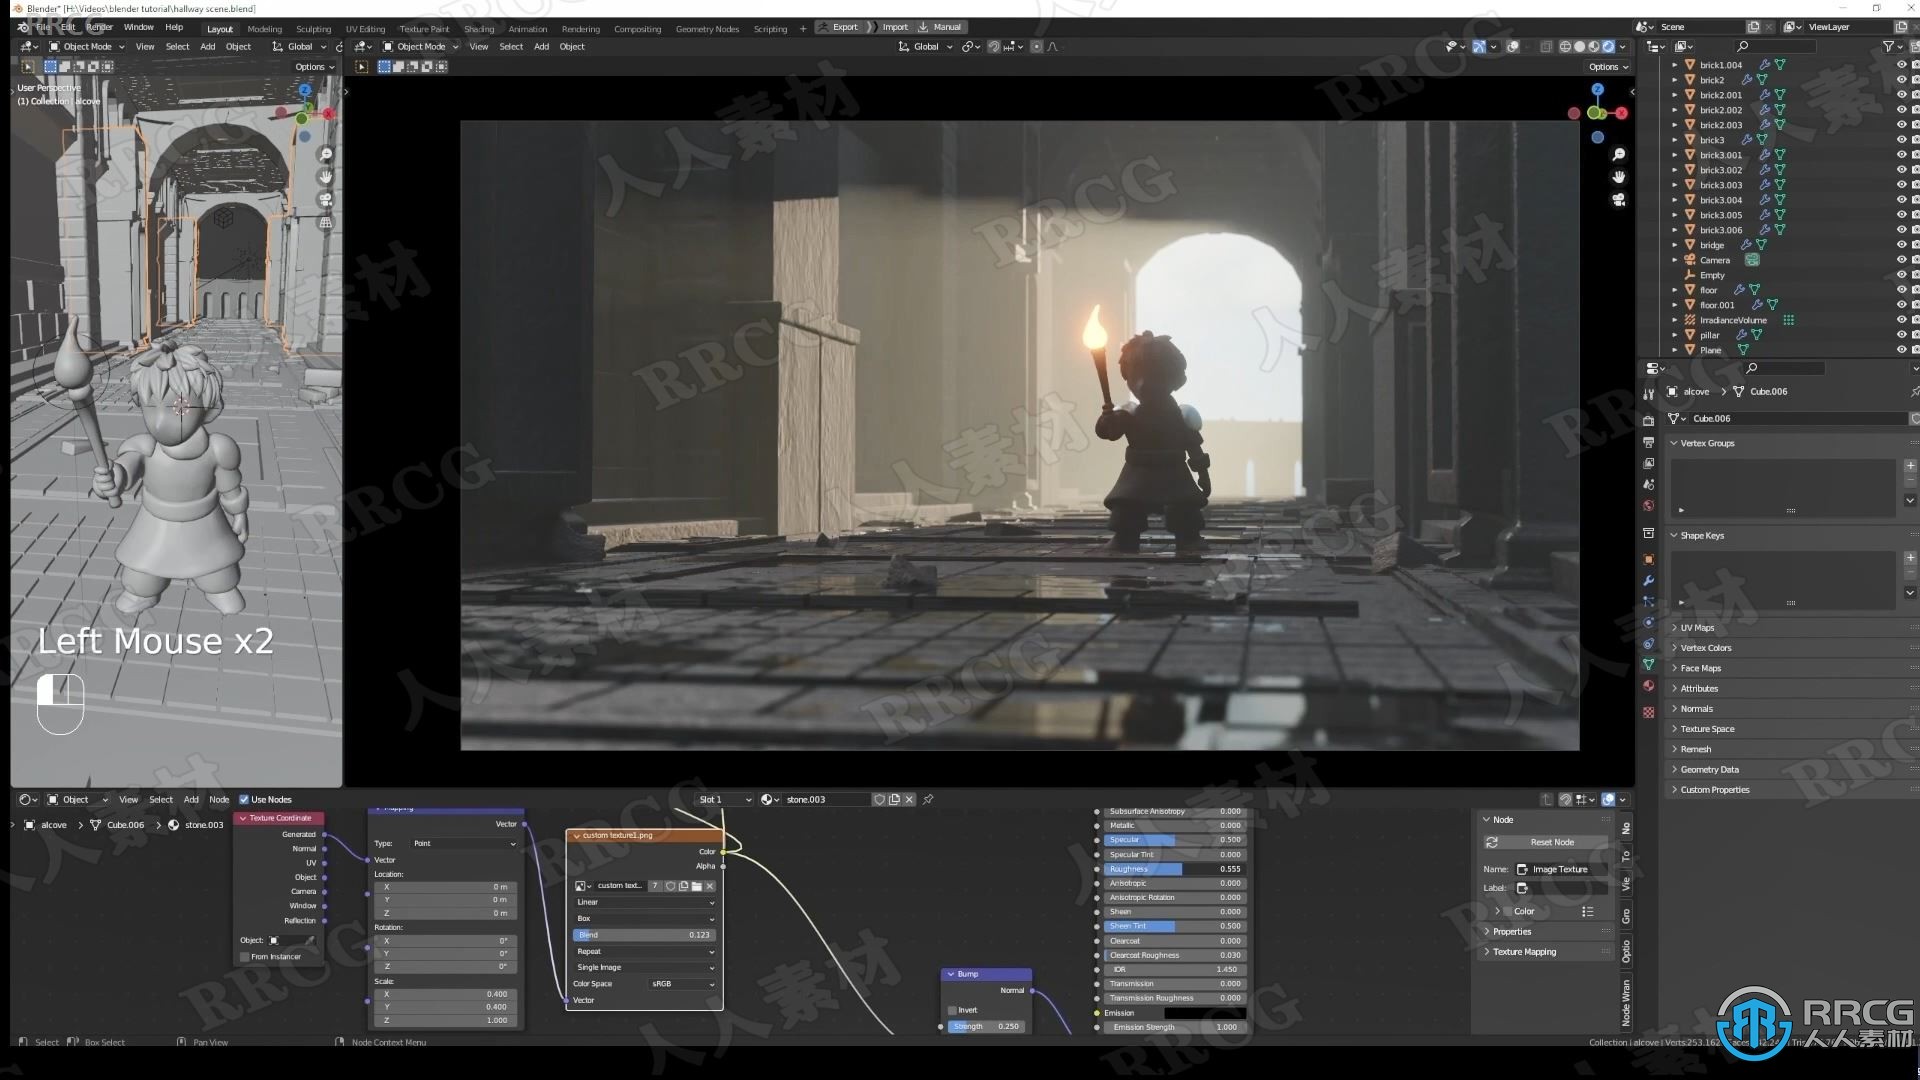Hide Camera in viewport via eye icon

(1901, 260)
